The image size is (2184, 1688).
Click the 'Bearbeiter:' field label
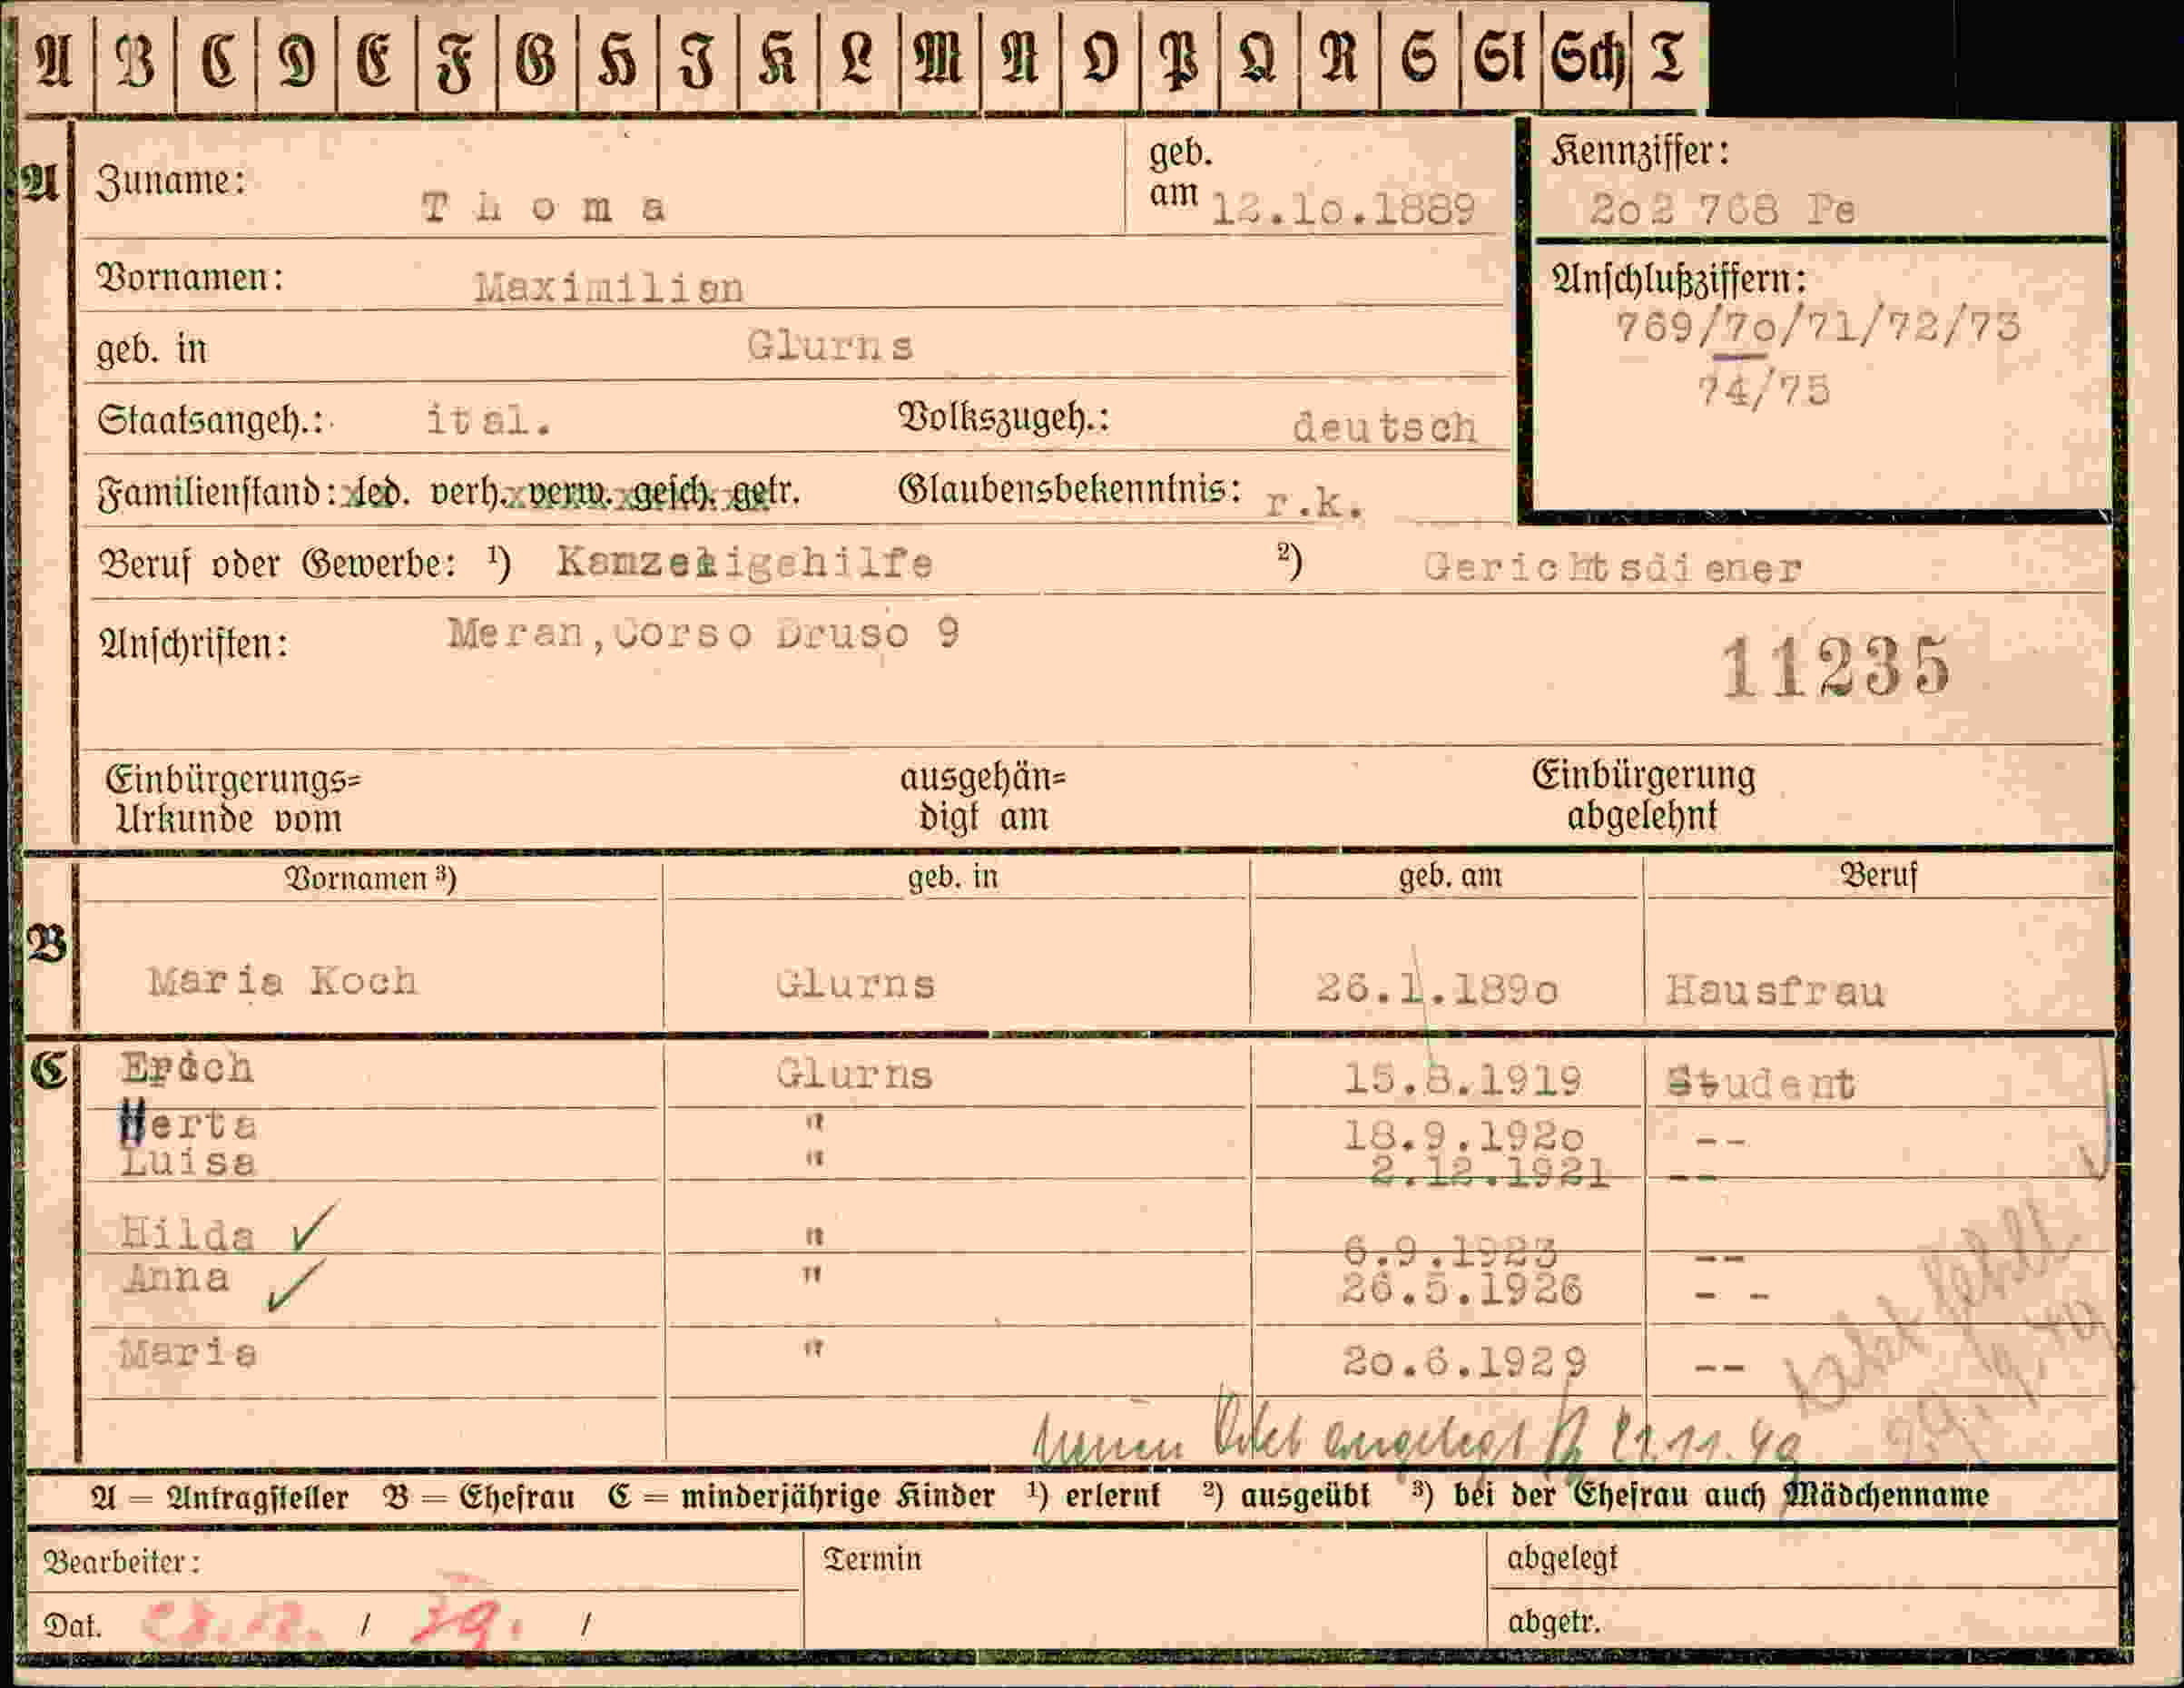(x=122, y=1562)
